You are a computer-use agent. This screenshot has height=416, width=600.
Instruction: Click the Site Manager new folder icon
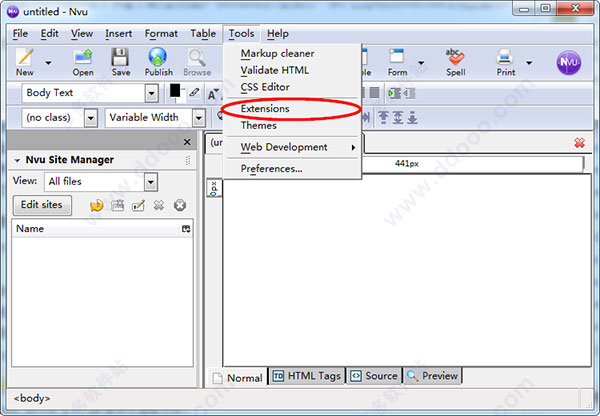click(x=117, y=206)
